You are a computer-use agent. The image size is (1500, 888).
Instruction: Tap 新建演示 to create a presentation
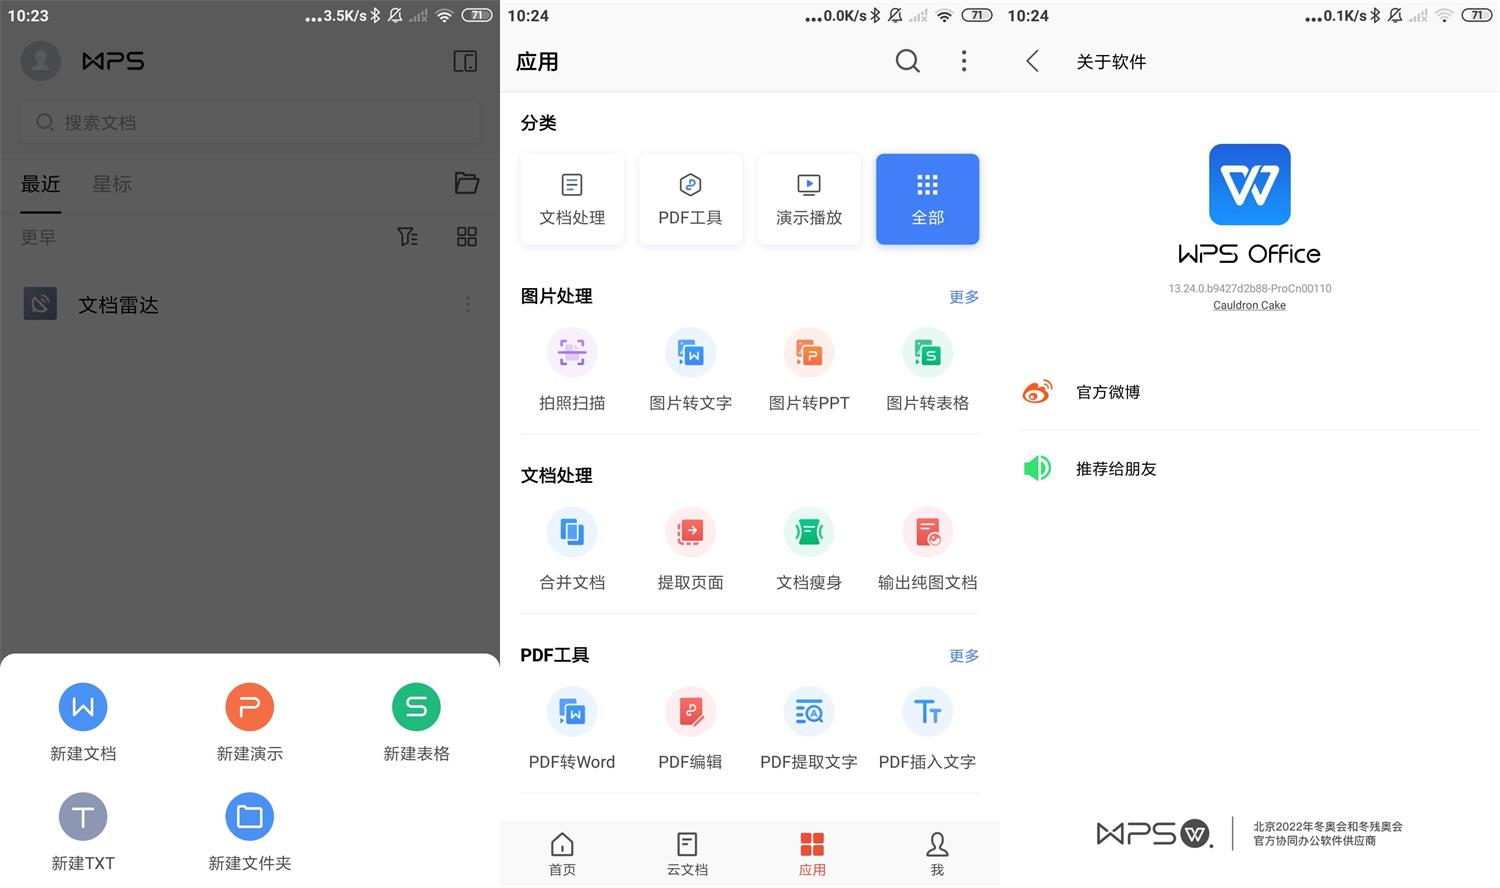[249, 722]
